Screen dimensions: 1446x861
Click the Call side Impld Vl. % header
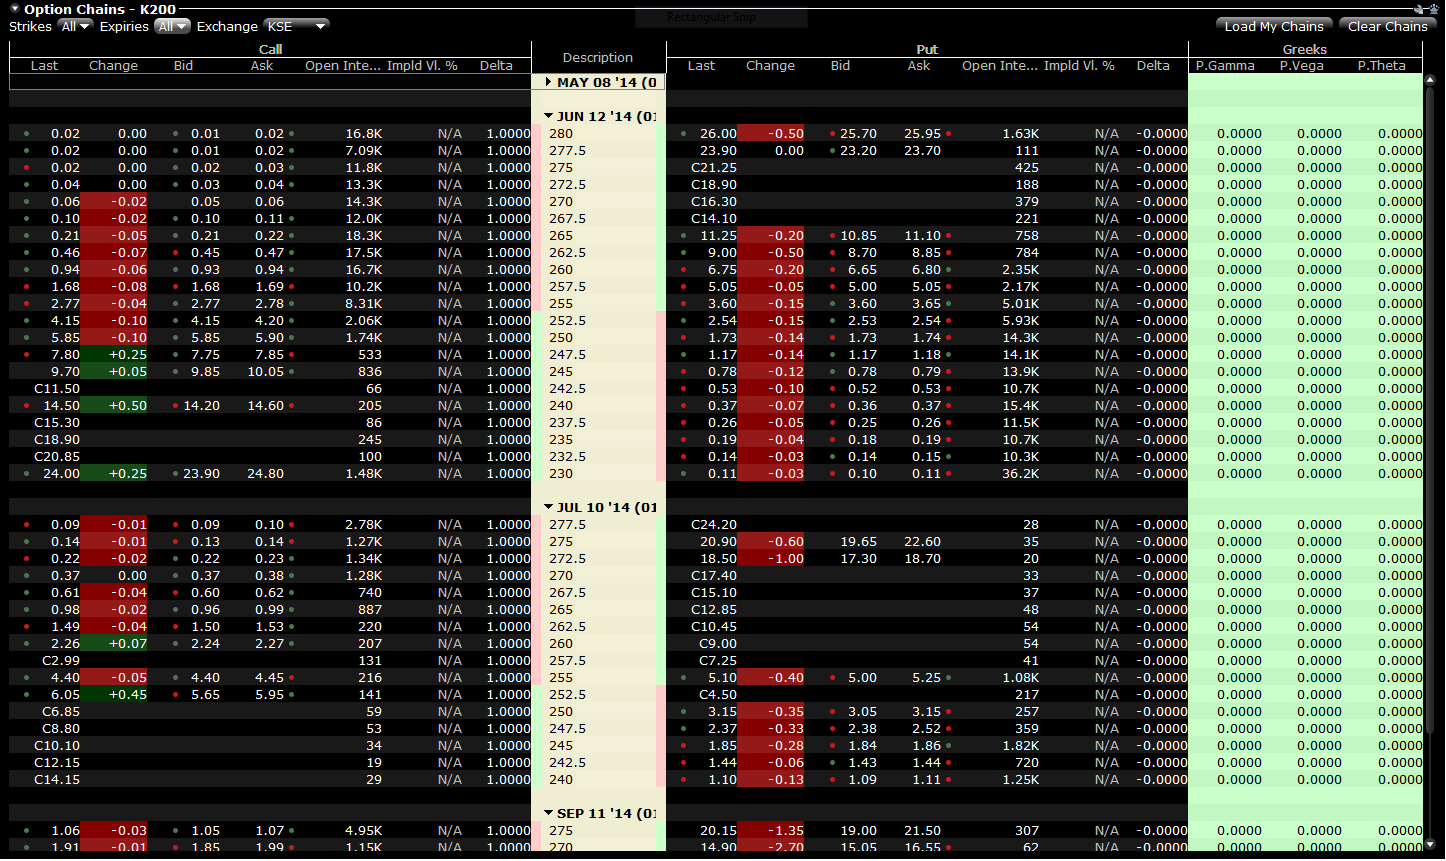(423, 66)
